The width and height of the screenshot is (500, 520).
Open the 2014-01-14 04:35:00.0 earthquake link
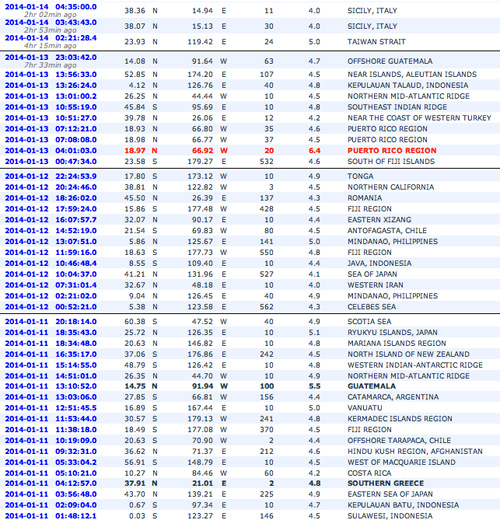[51, 7]
